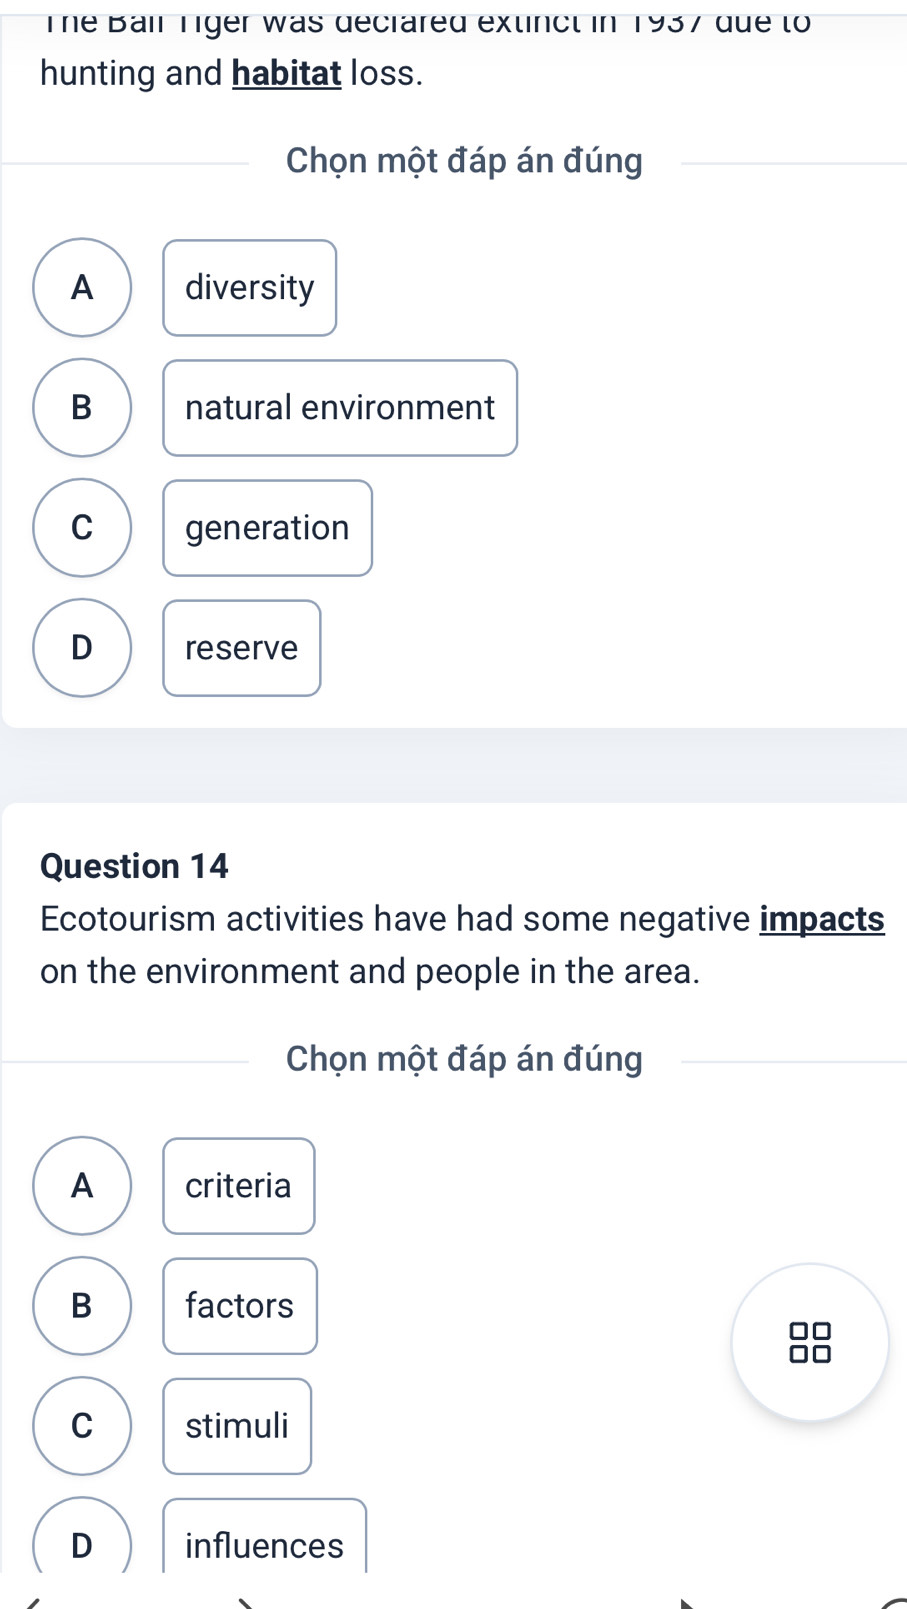Pick the "generation" answer box
Viewport: 907px width, 1609px height.
(267, 528)
